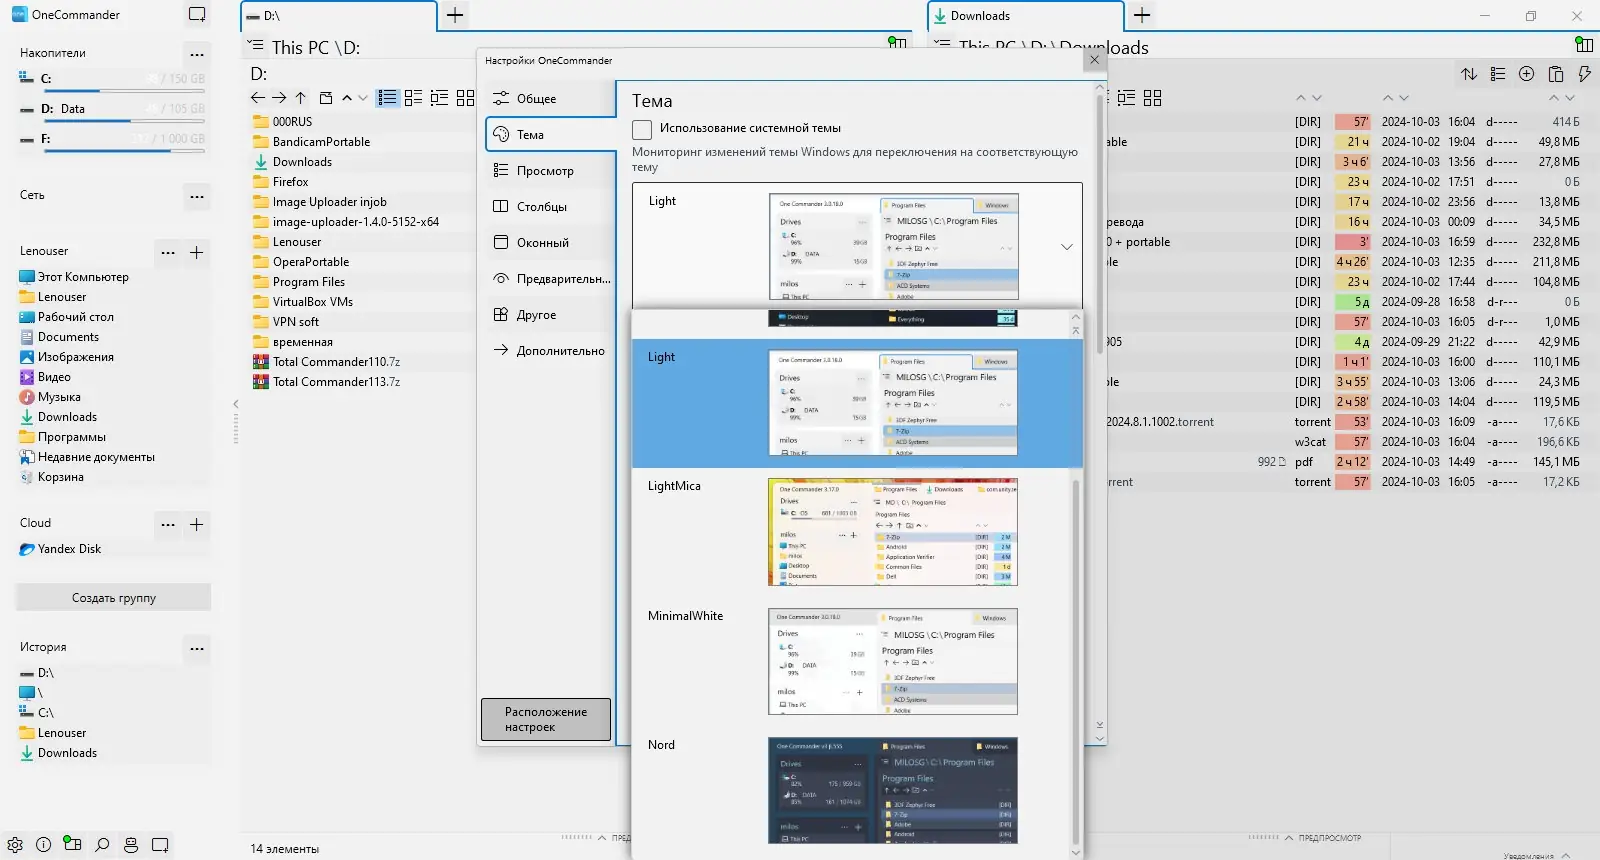Click the magnifier search icon in bottom bar
Screen dimensions: 1600x860
point(102,845)
